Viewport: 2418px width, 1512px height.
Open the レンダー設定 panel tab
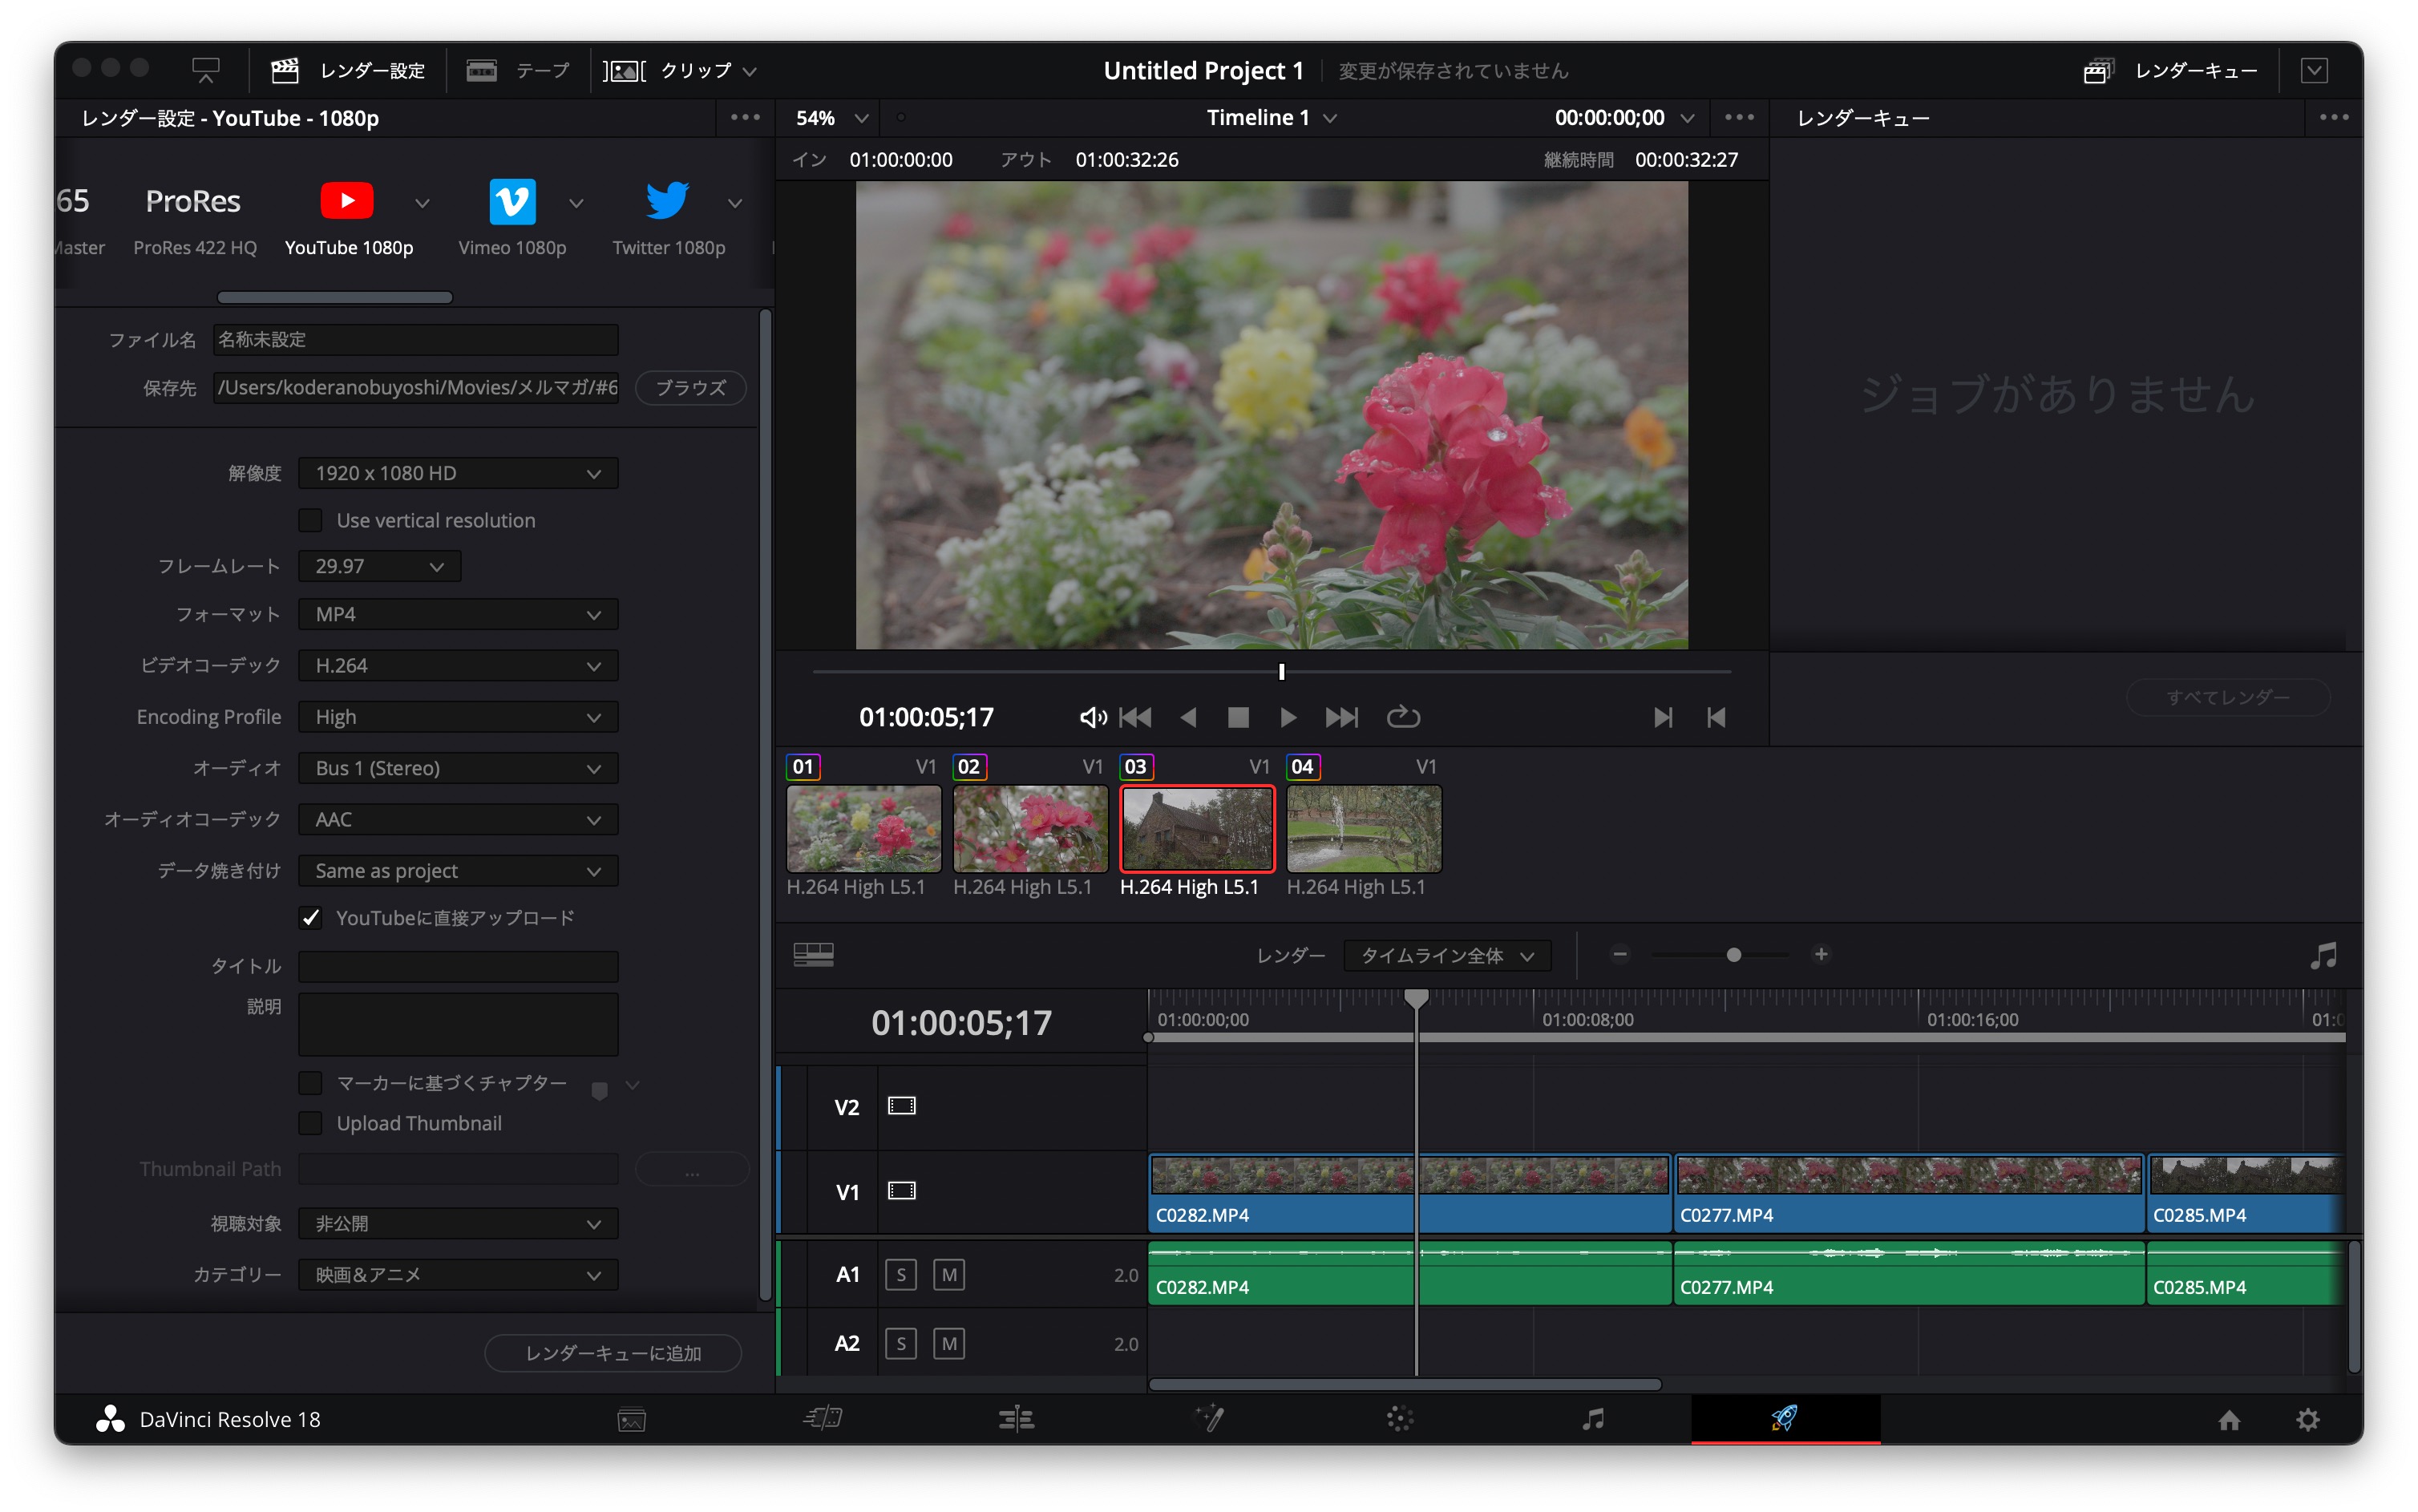tap(349, 70)
